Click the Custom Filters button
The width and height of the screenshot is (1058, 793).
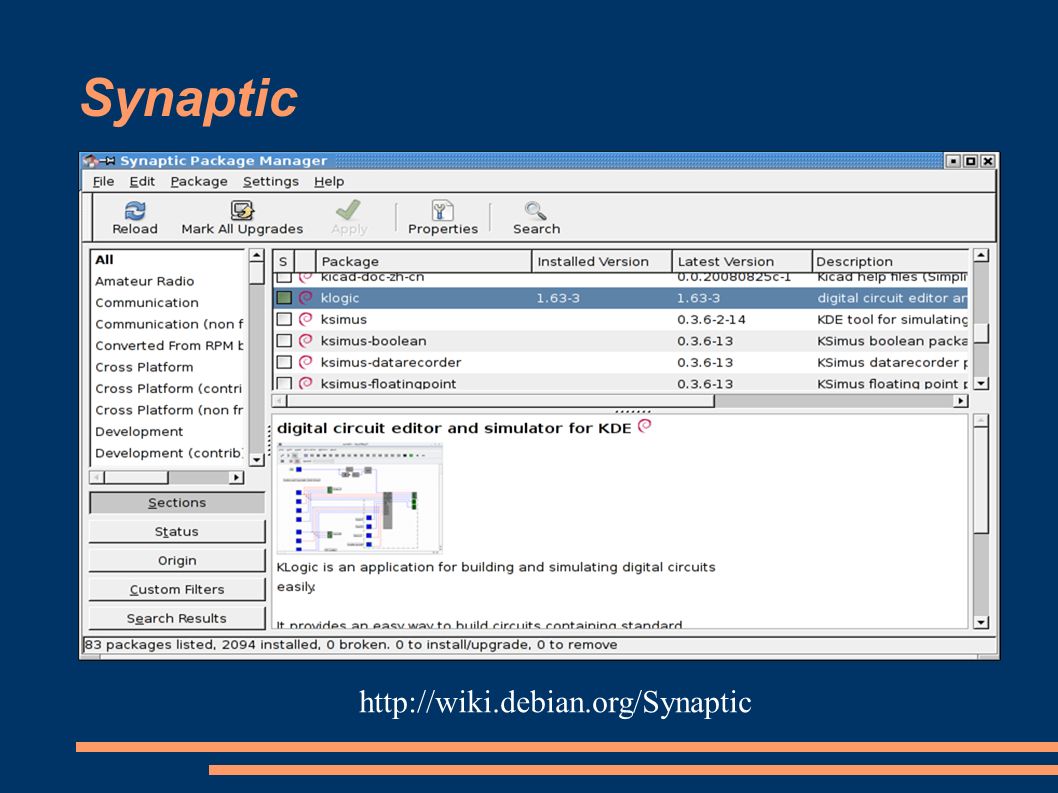(x=177, y=590)
